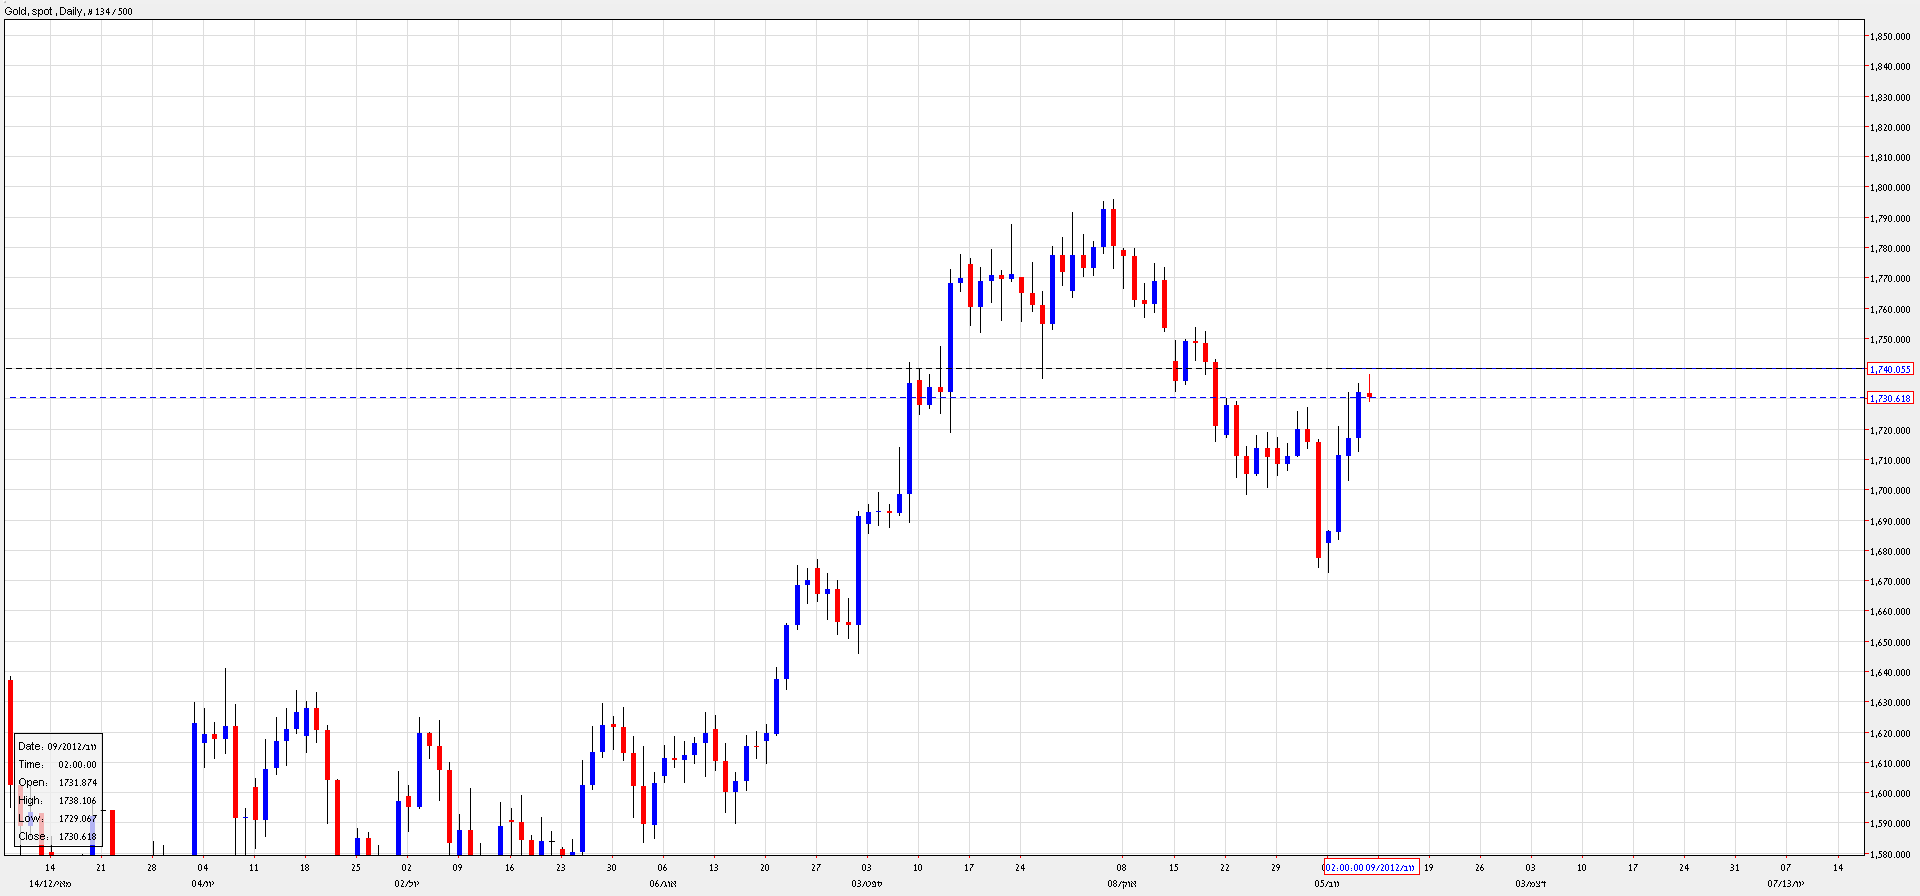Click the Date row in the data box

(x=57, y=746)
